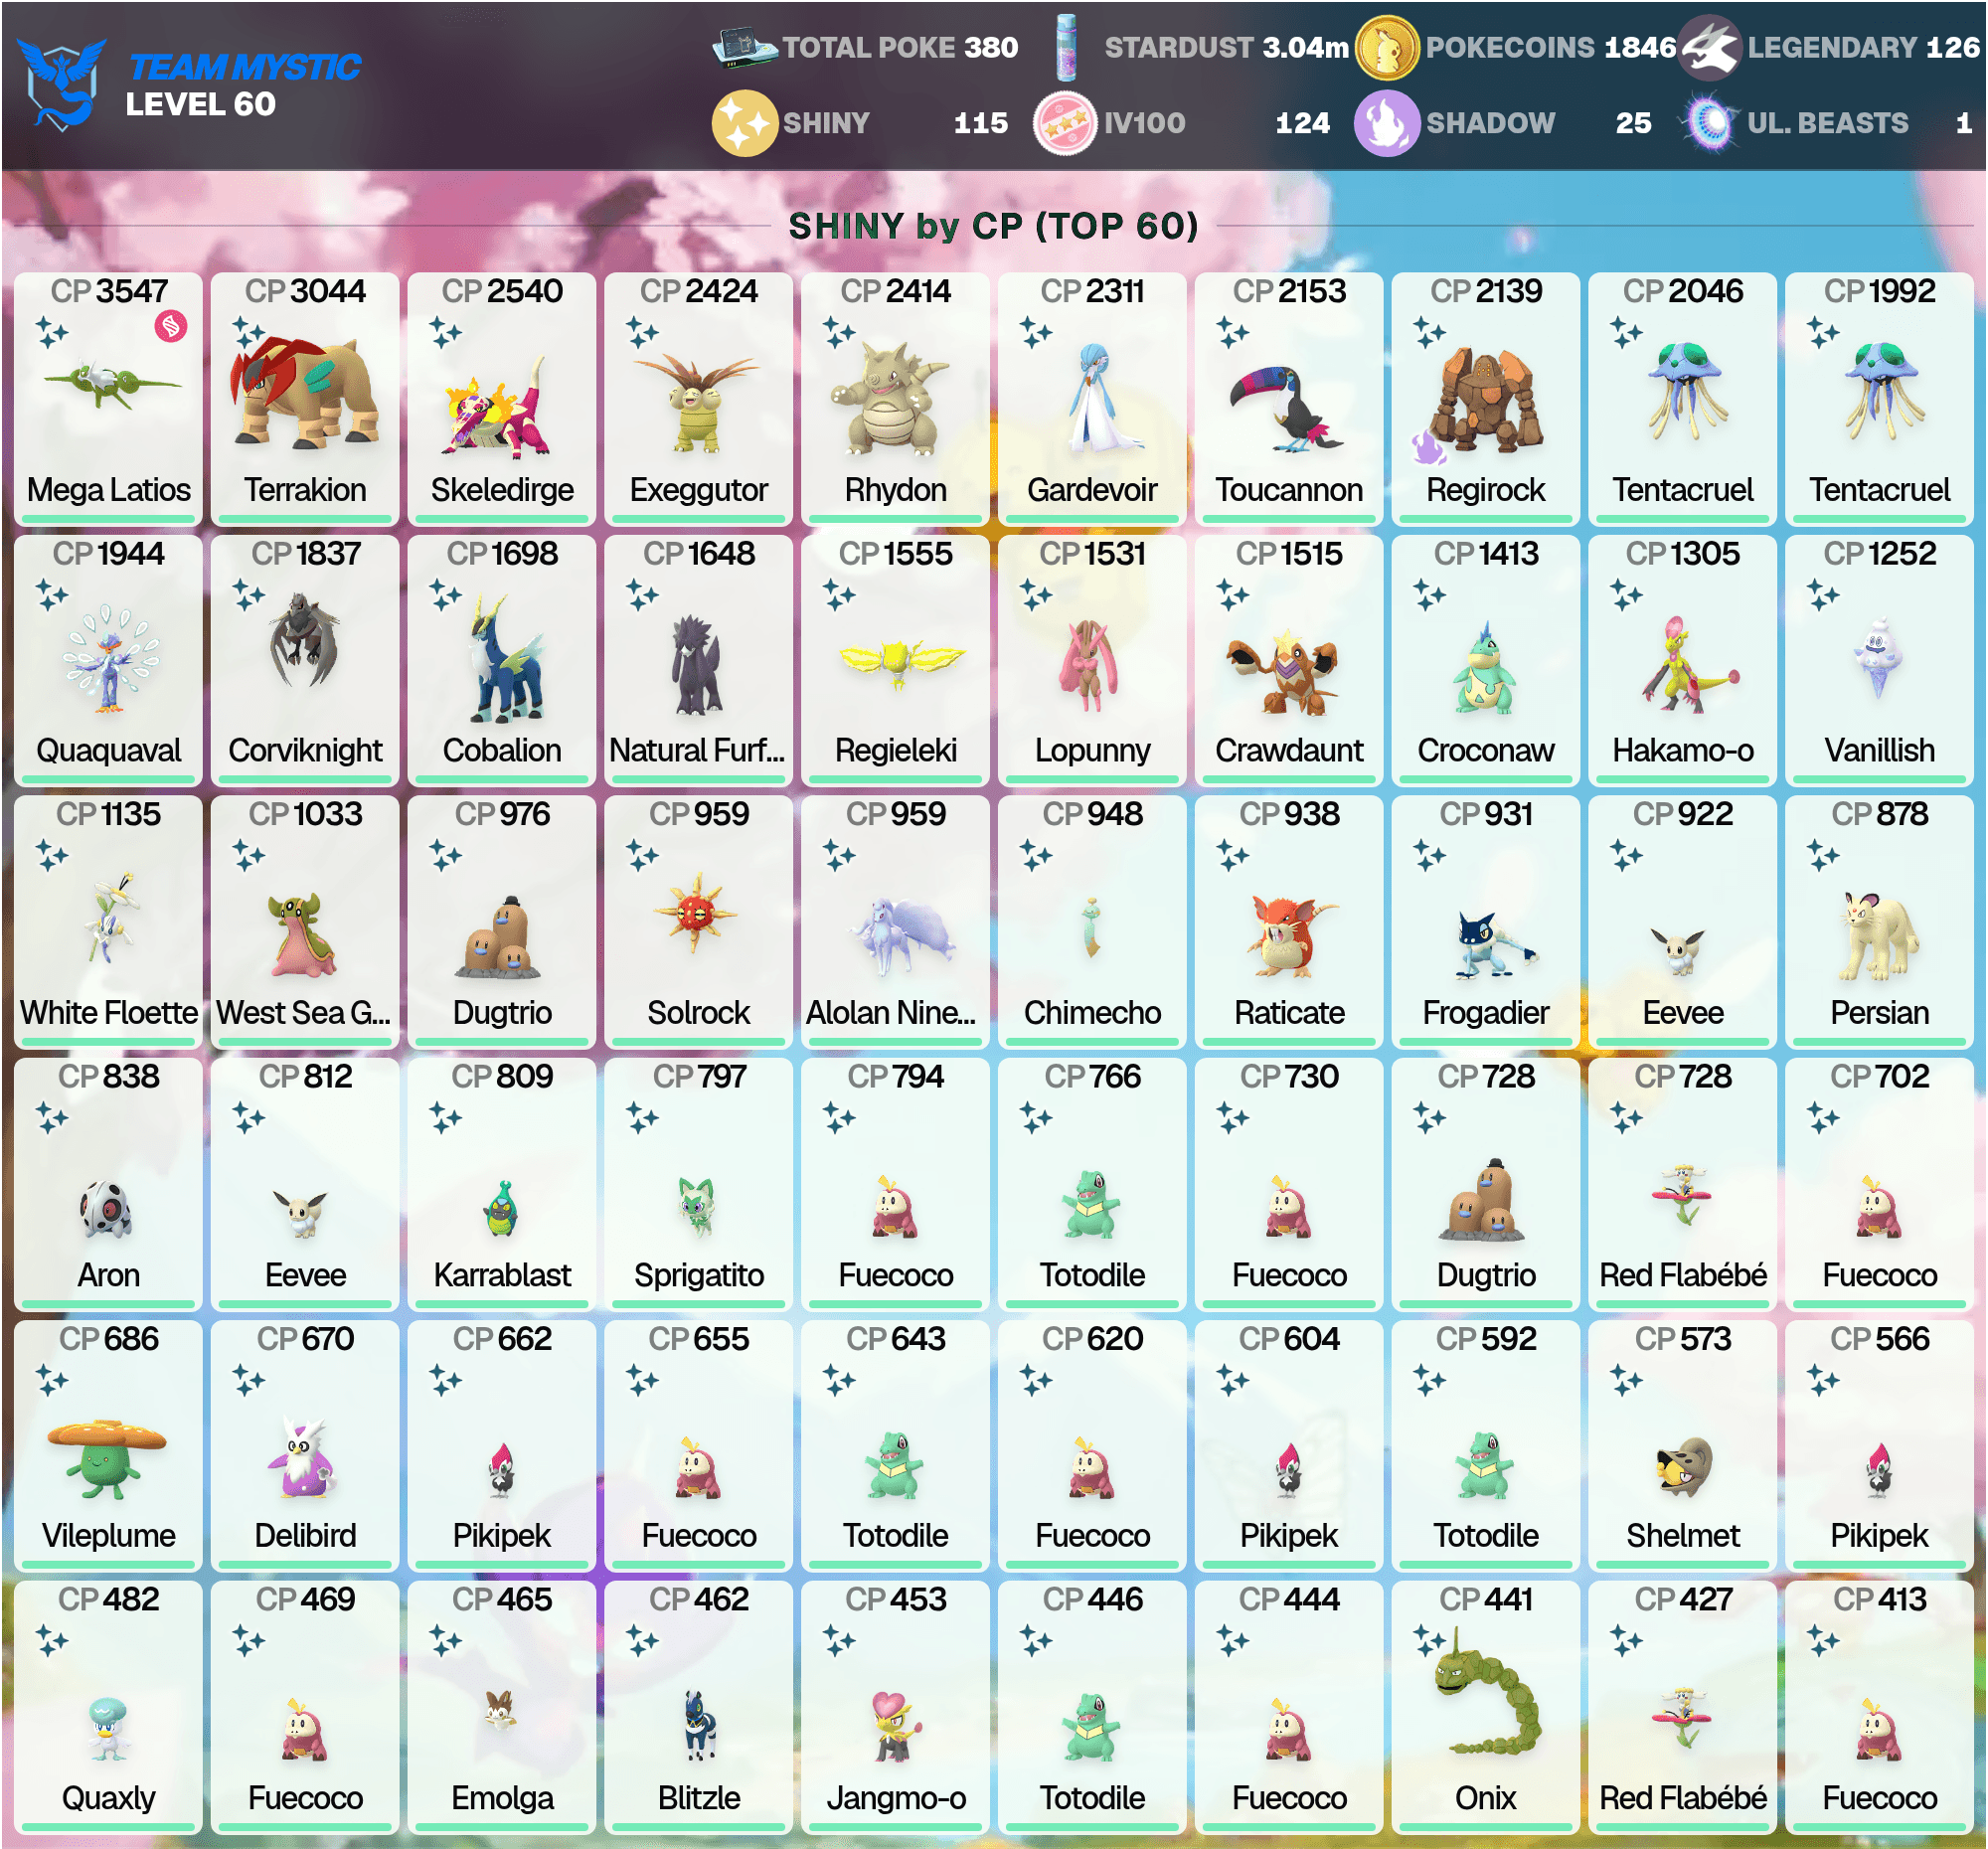Click the Mega badge on Mega Latios

point(171,326)
